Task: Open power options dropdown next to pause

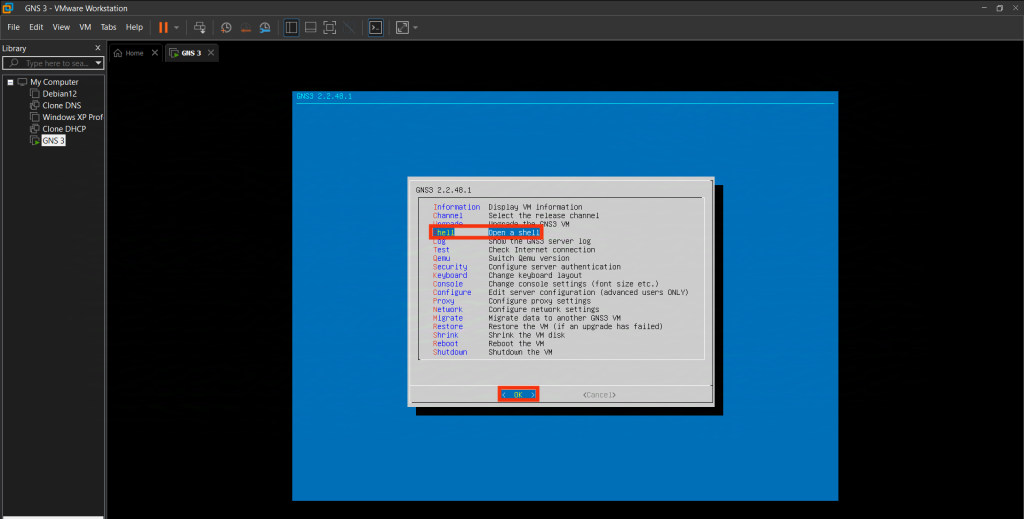Action: (x=177, y=27)
